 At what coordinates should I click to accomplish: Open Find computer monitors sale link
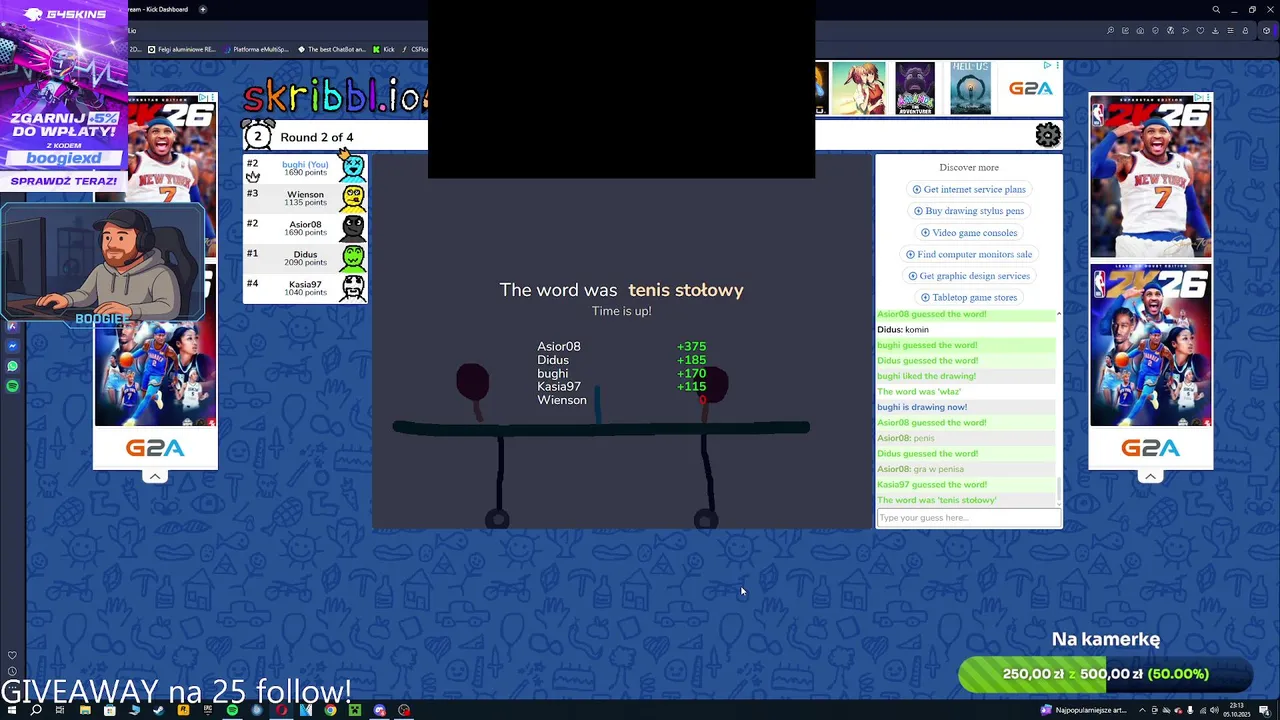coord(969,254)
